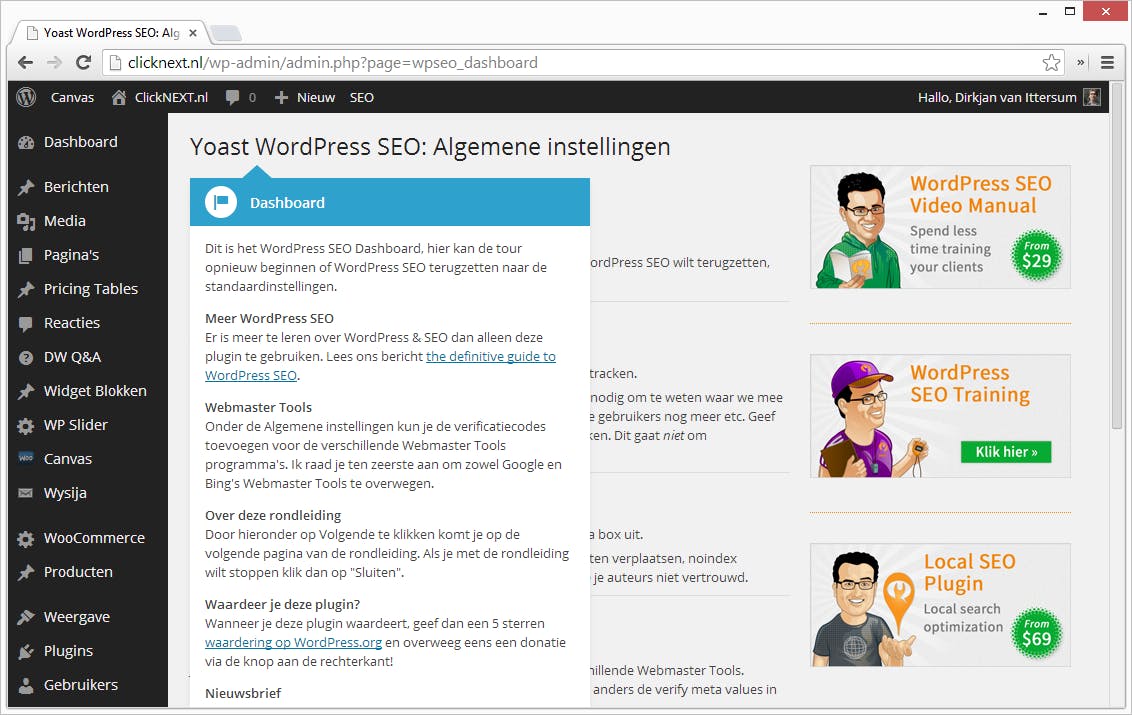Image resolution: width=1132 pixels, height=715 pixels.
Task: Click the Widget Blokken pin icon
Action: tap(26, 391)
